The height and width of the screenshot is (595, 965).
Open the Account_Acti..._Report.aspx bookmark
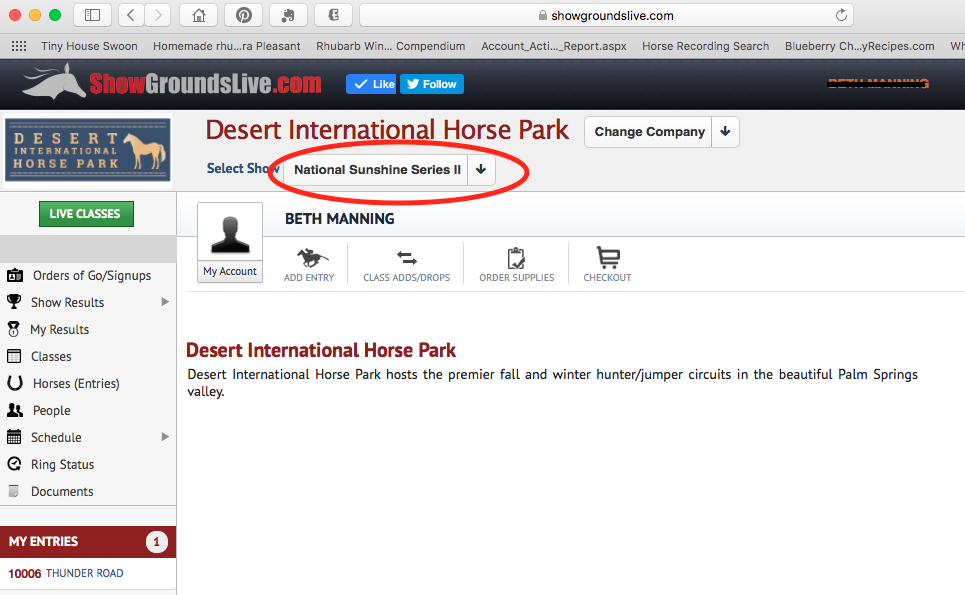click(x=554, y=46)
